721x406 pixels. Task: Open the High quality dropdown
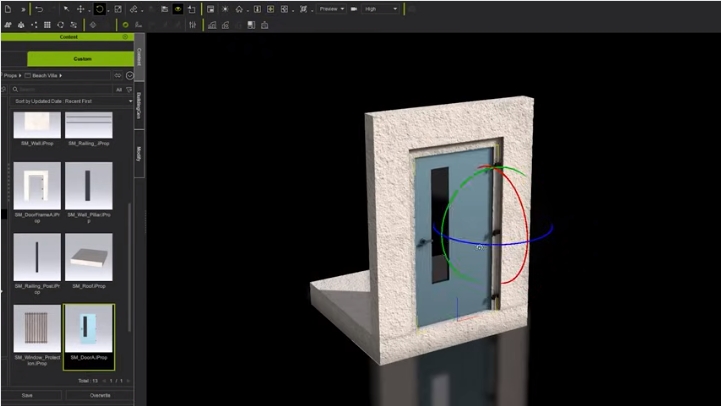[x=380, y=9]
